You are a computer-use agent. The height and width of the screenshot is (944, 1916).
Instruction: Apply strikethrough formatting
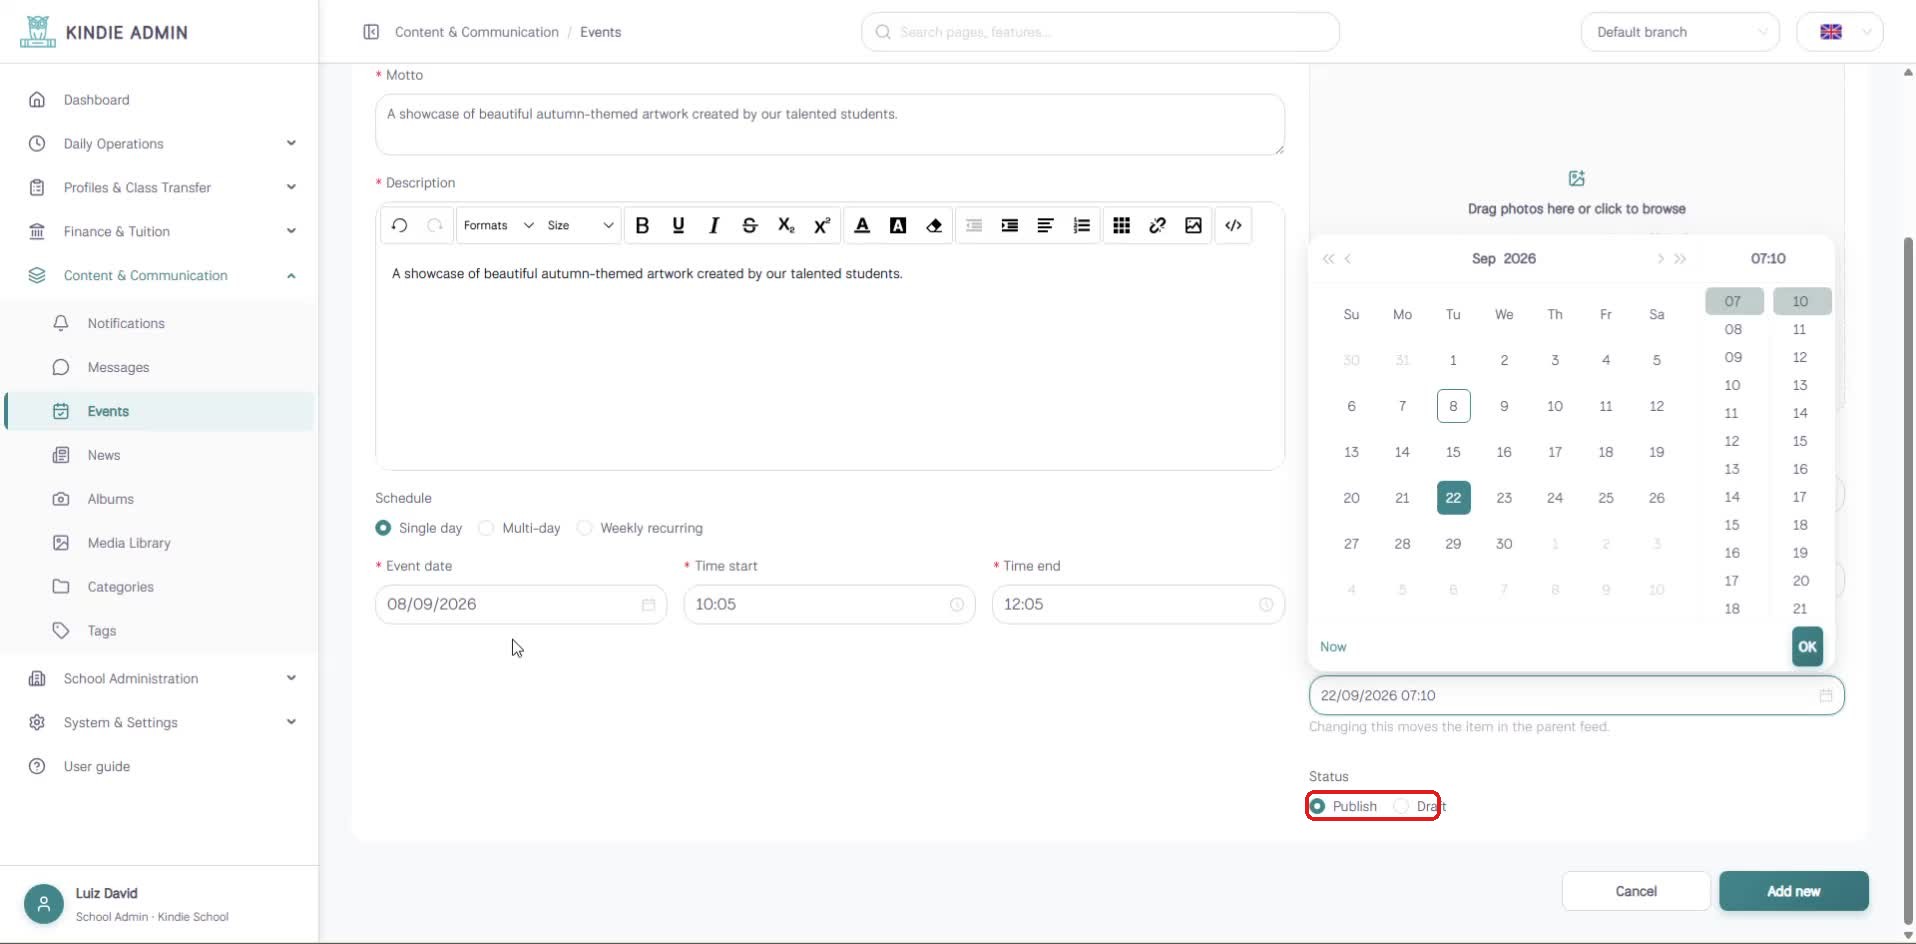[x=750, y=226]
